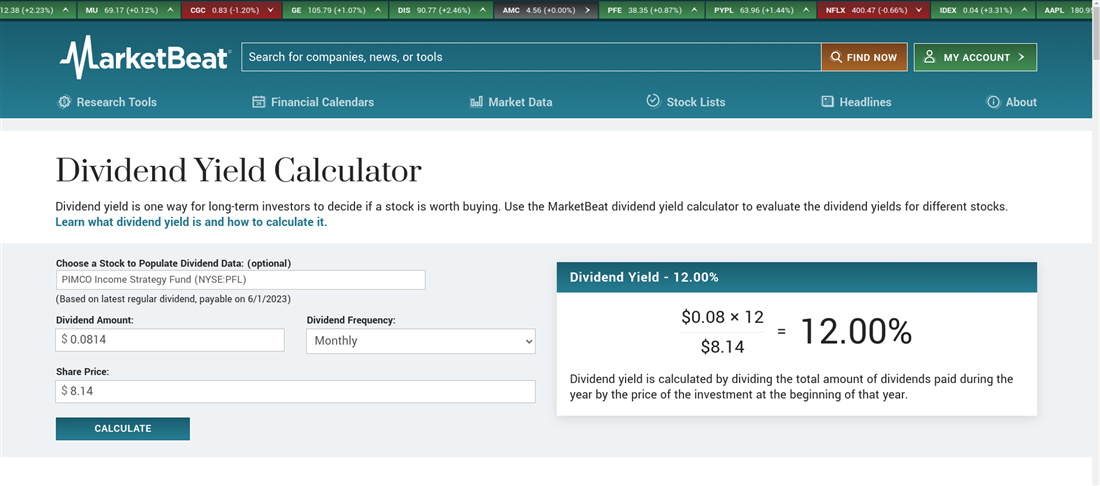Image resolution: width=1100 pixels, height=486 pixels.
Task: Click the DIS ticker chevron
Action: (481, 11)
